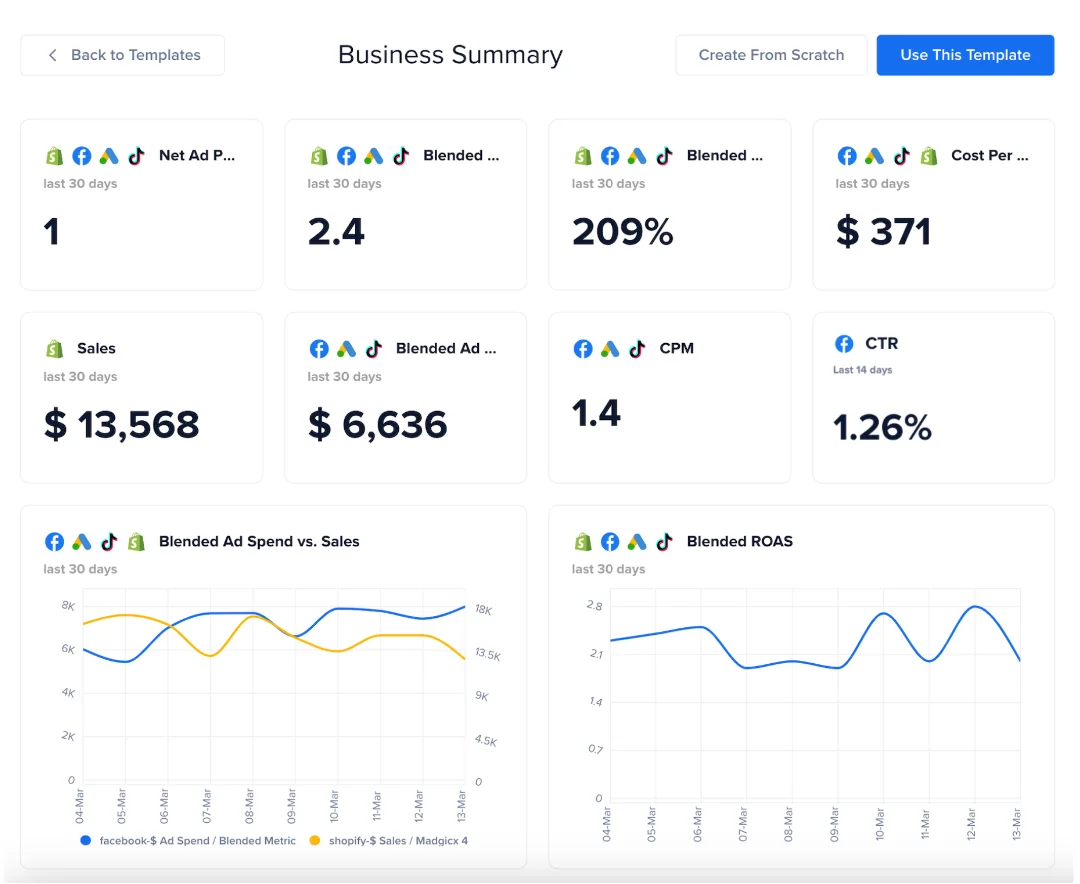Click Google Ads icon in Blended ROAS chart
Viewport: 1080px width, 884px height.
click(637, 542)
